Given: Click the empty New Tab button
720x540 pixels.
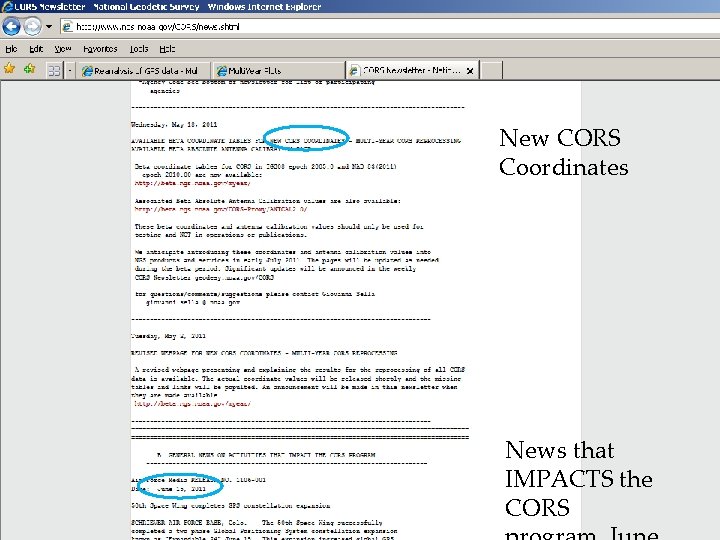Looking at the screenshot, I should pyautogui.click(x=491, y=71).
